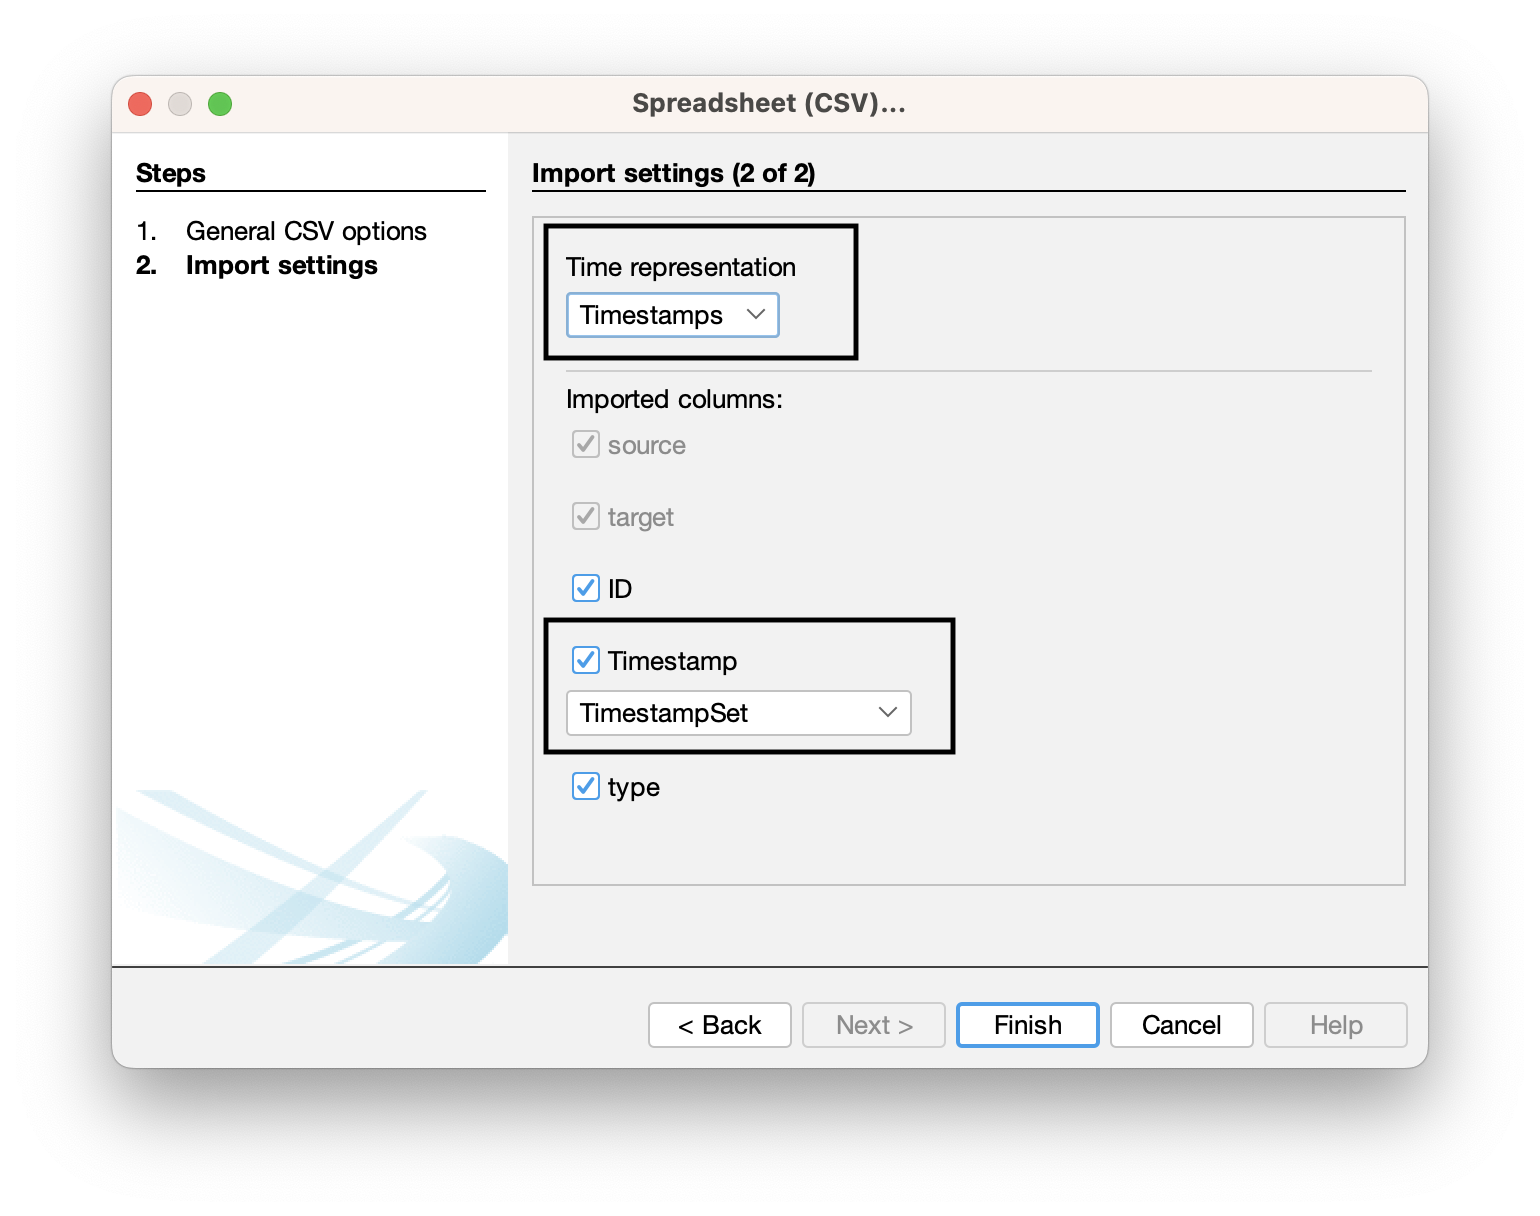The width and height of the screenshot is (1540, 1216).
Task: Select step 2 Import settings
Action: pos(282,265)
